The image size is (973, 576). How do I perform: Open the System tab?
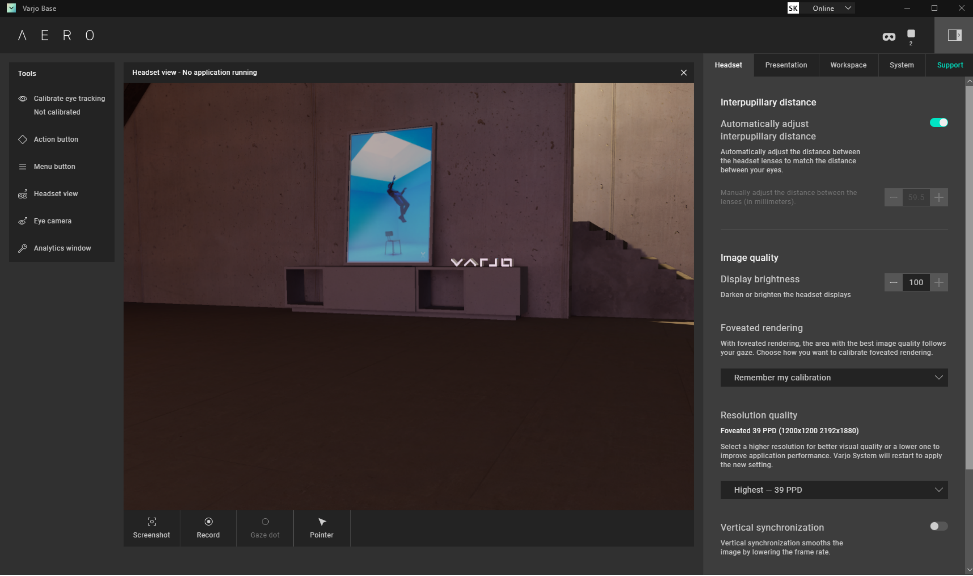point(901,64)
